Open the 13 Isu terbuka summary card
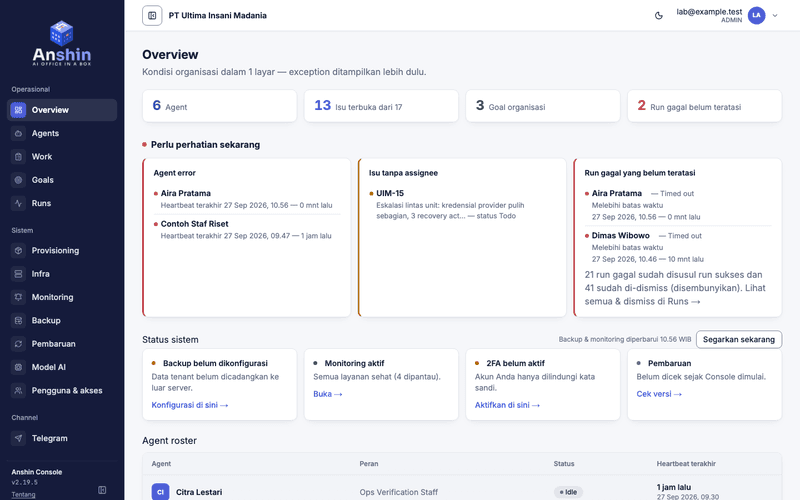The height and width of the screenshot is (500, 800). 381,106
